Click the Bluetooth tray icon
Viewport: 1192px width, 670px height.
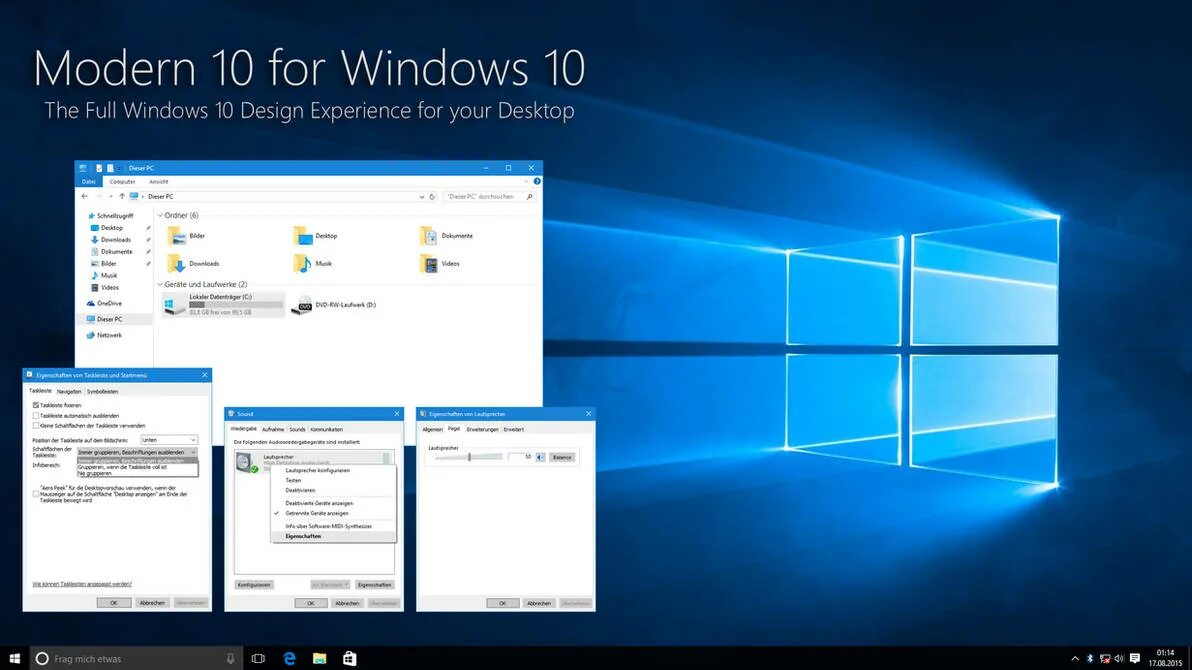pyautogui.click(x=1089, y=659)
